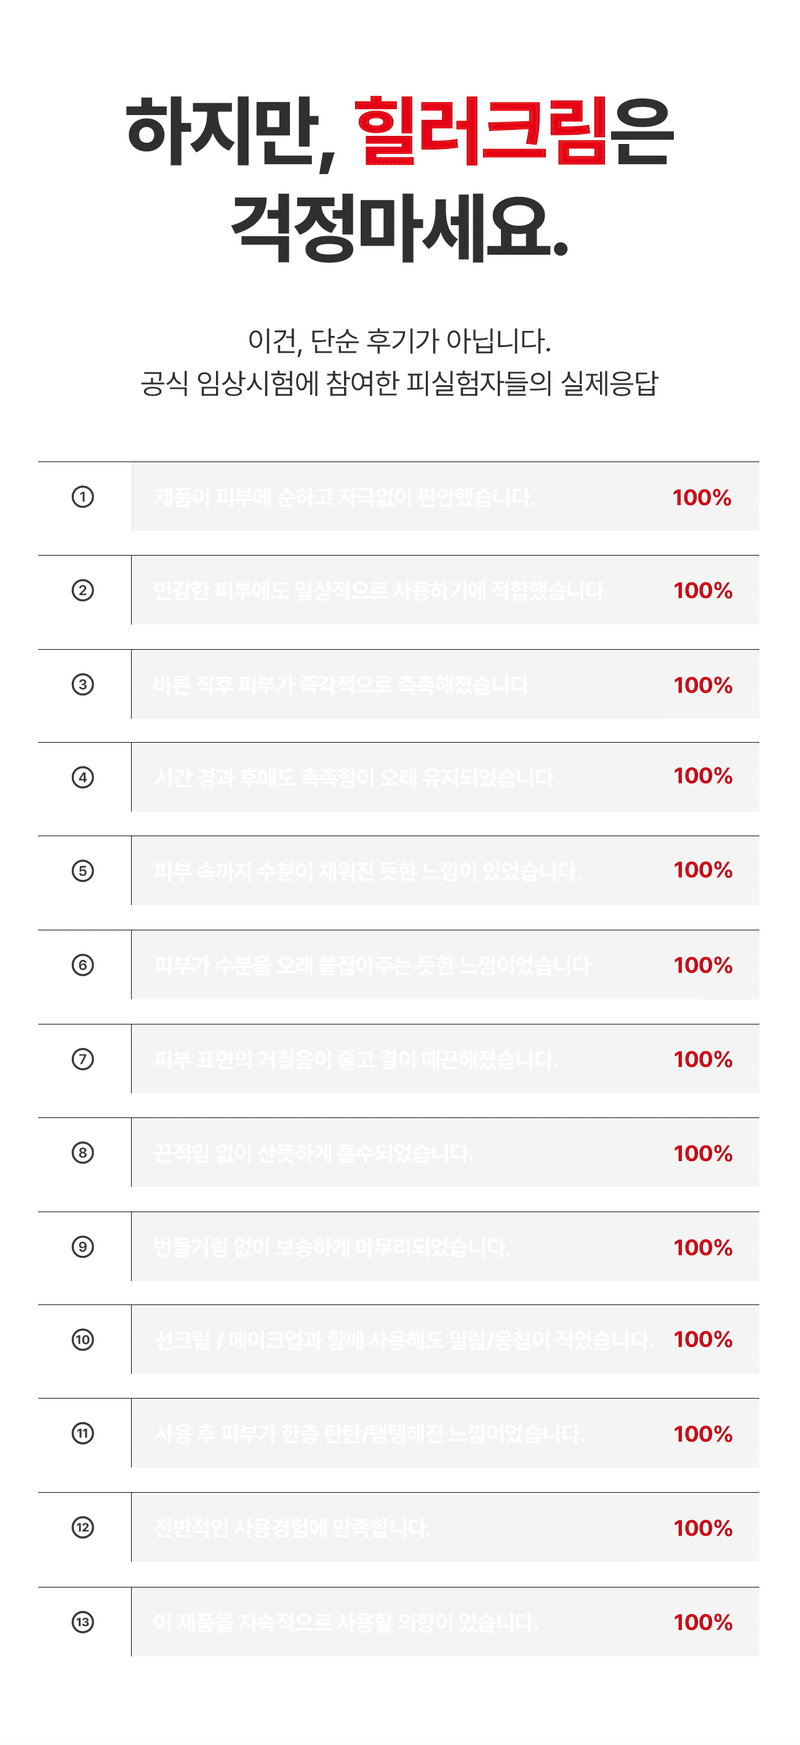Image resolution: width=800 pixels, height=1745 pixels.
Task: Click the 100% value in row 7
Action: pos(703,1060)
